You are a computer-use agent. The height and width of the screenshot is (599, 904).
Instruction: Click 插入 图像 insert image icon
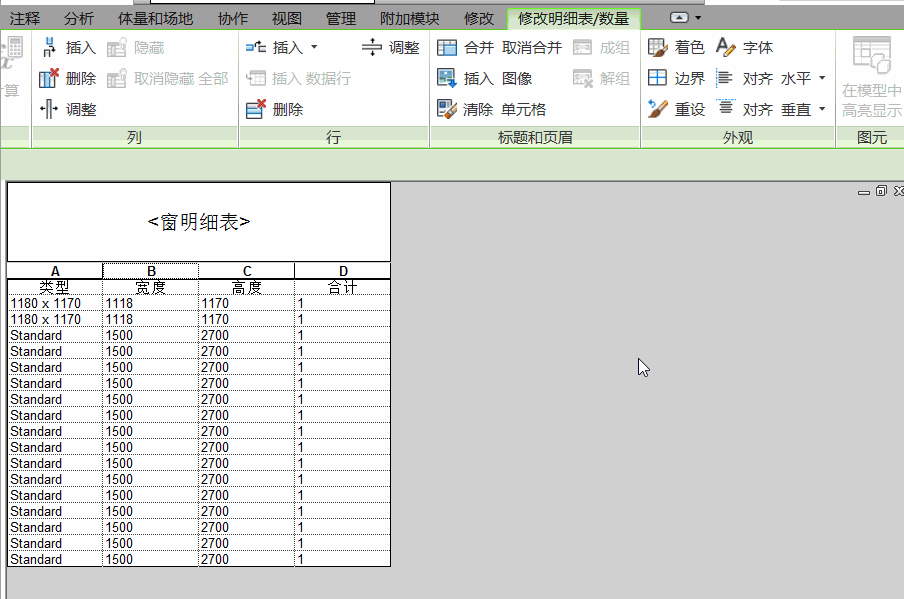[447, 78]
